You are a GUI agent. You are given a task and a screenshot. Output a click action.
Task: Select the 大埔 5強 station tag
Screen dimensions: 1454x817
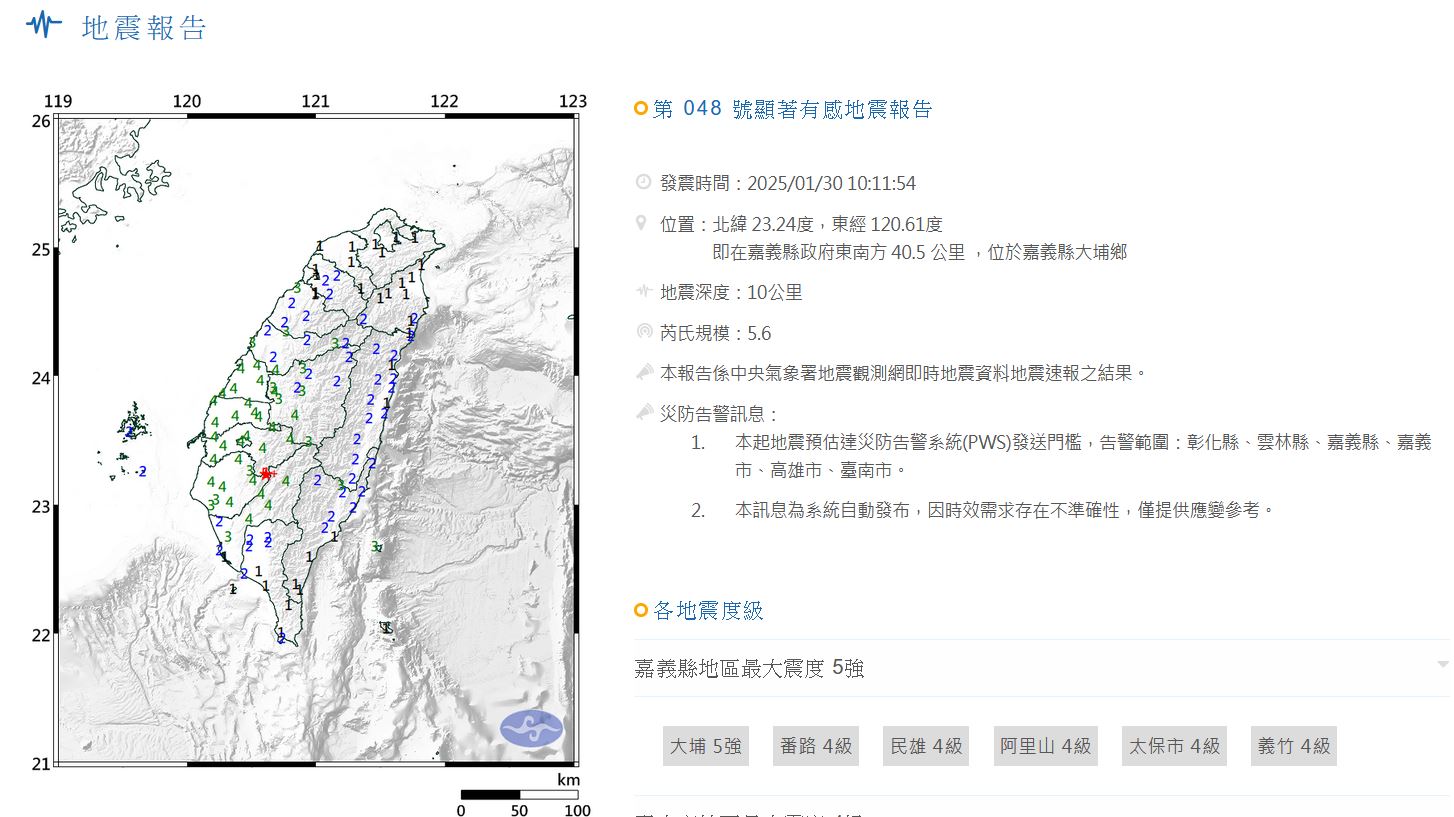(x=705, y=746)
